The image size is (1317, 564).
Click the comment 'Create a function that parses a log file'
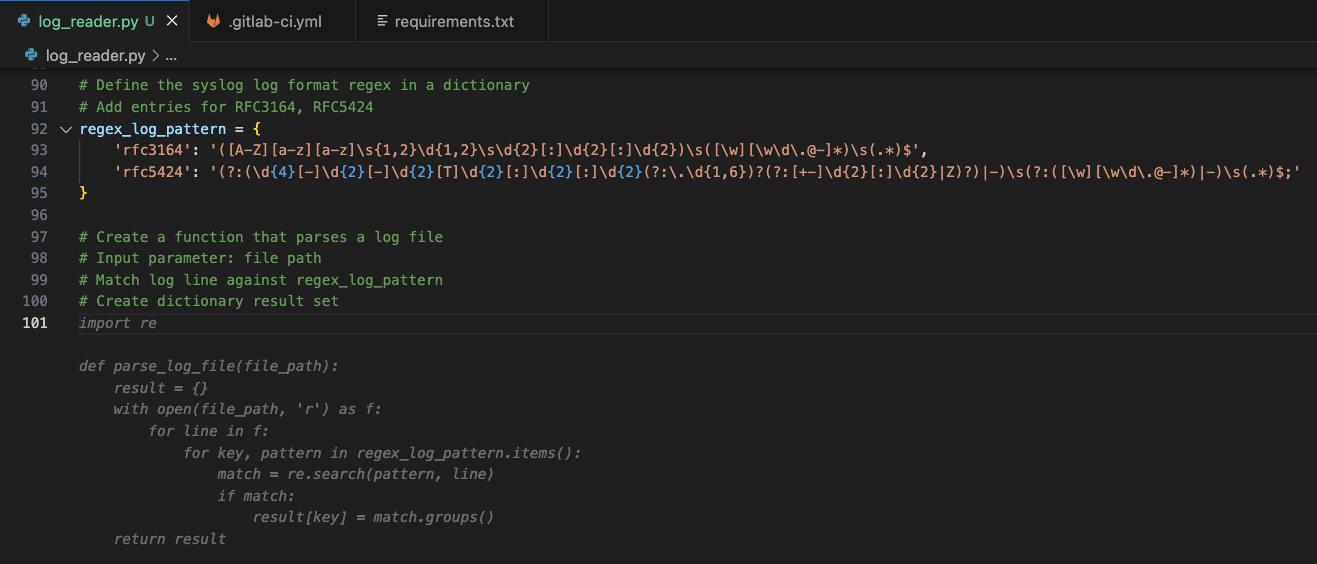click(x=261, y=237)
